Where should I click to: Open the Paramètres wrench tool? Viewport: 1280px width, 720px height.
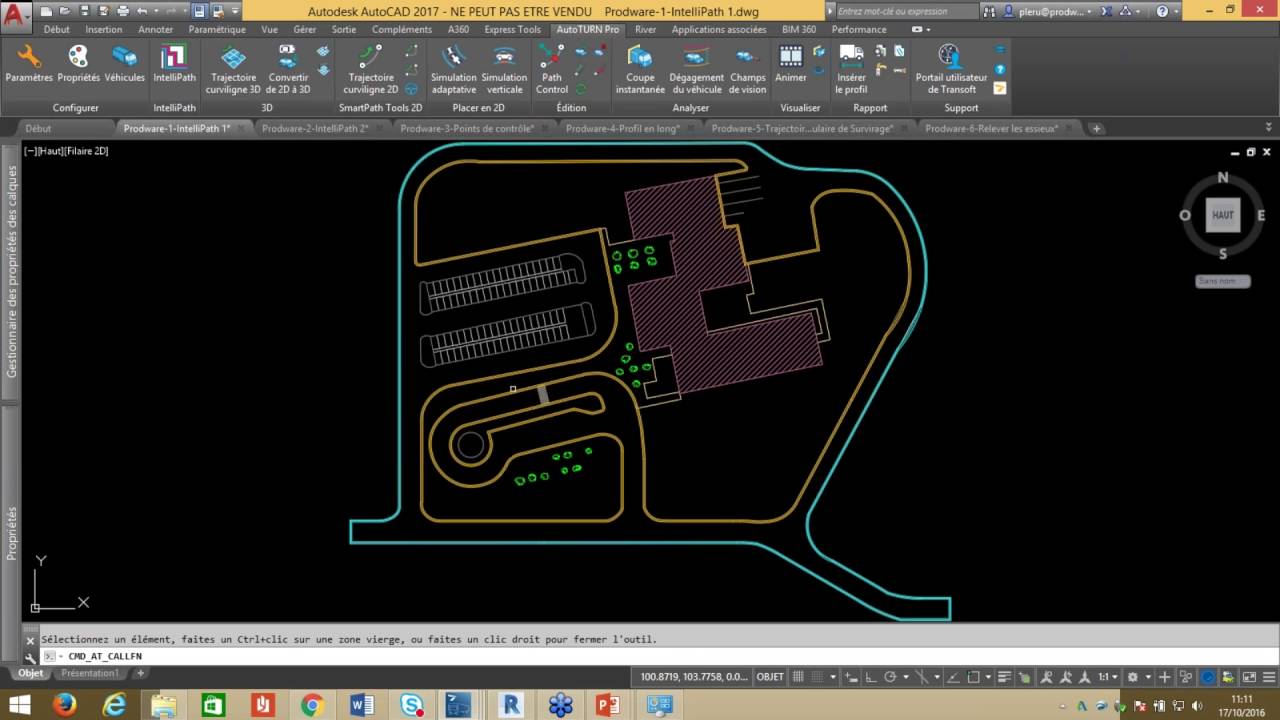tap(29, 66)
